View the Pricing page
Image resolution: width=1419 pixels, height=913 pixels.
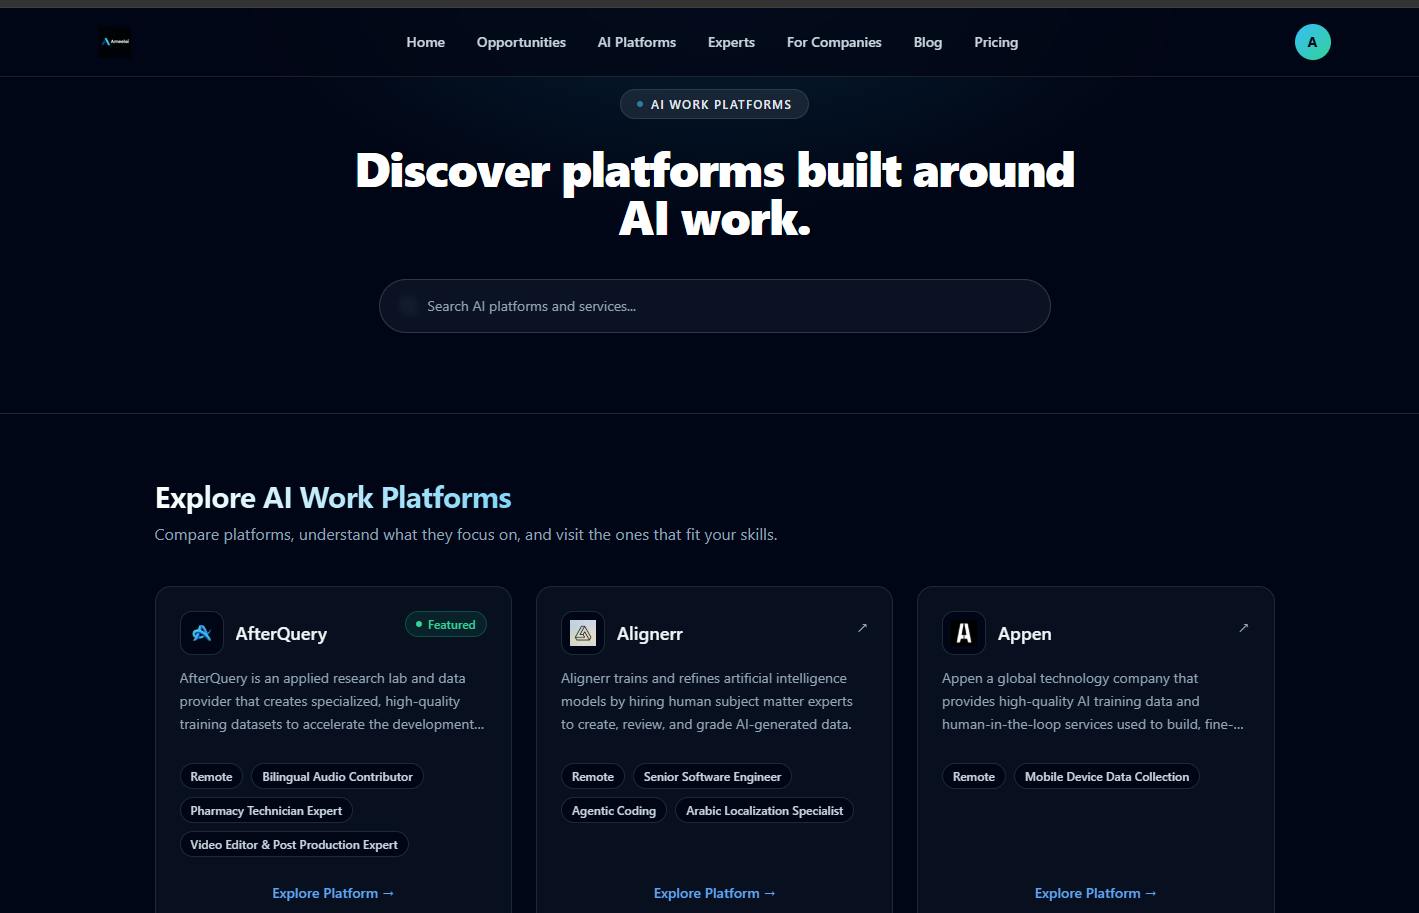996,42
